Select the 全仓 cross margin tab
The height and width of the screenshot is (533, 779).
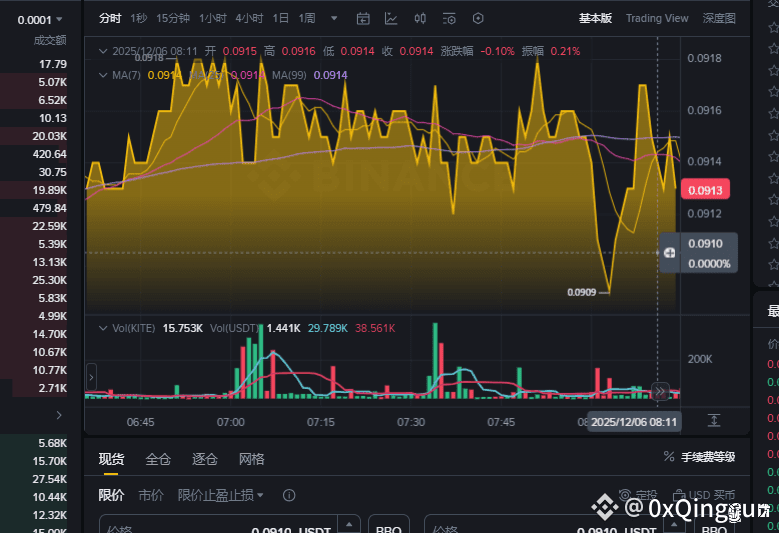coord(158,459)
